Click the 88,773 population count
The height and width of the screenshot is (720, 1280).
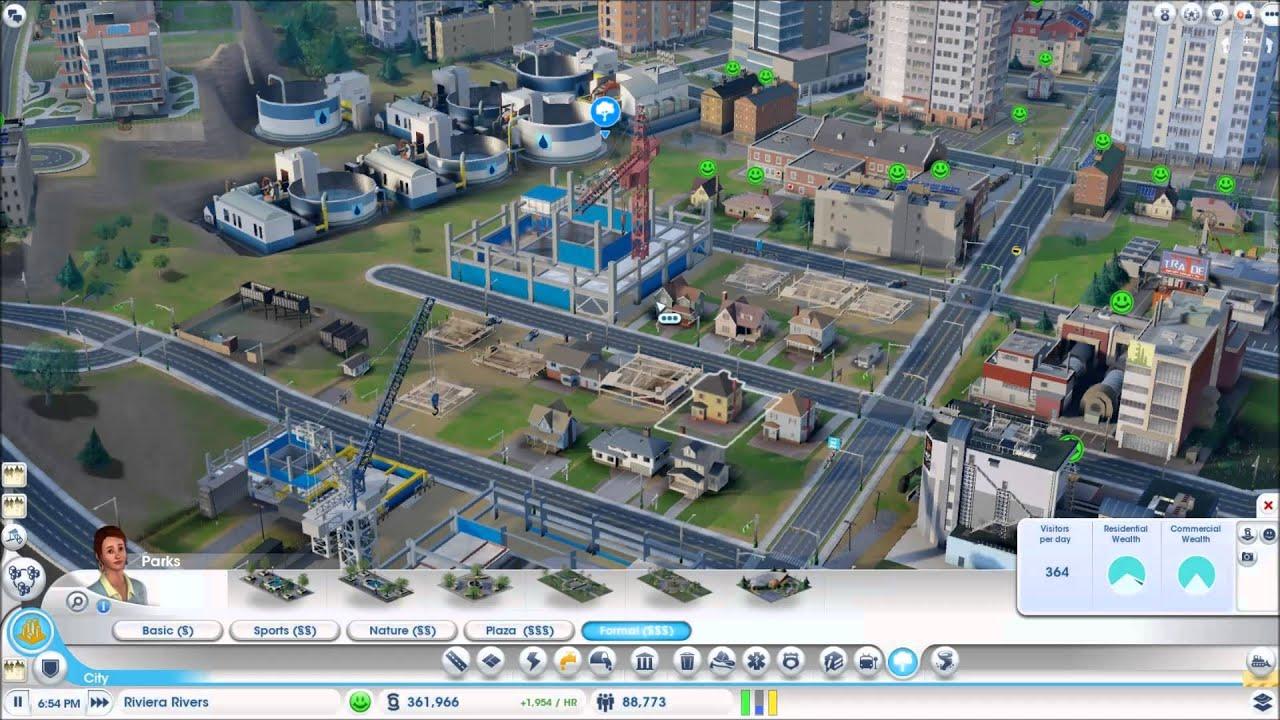click(x=644, y=702)
